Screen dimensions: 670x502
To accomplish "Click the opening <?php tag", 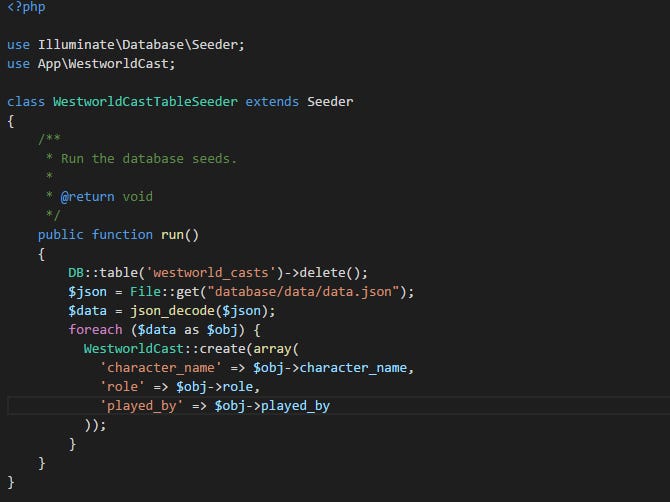I will (26, 7).
